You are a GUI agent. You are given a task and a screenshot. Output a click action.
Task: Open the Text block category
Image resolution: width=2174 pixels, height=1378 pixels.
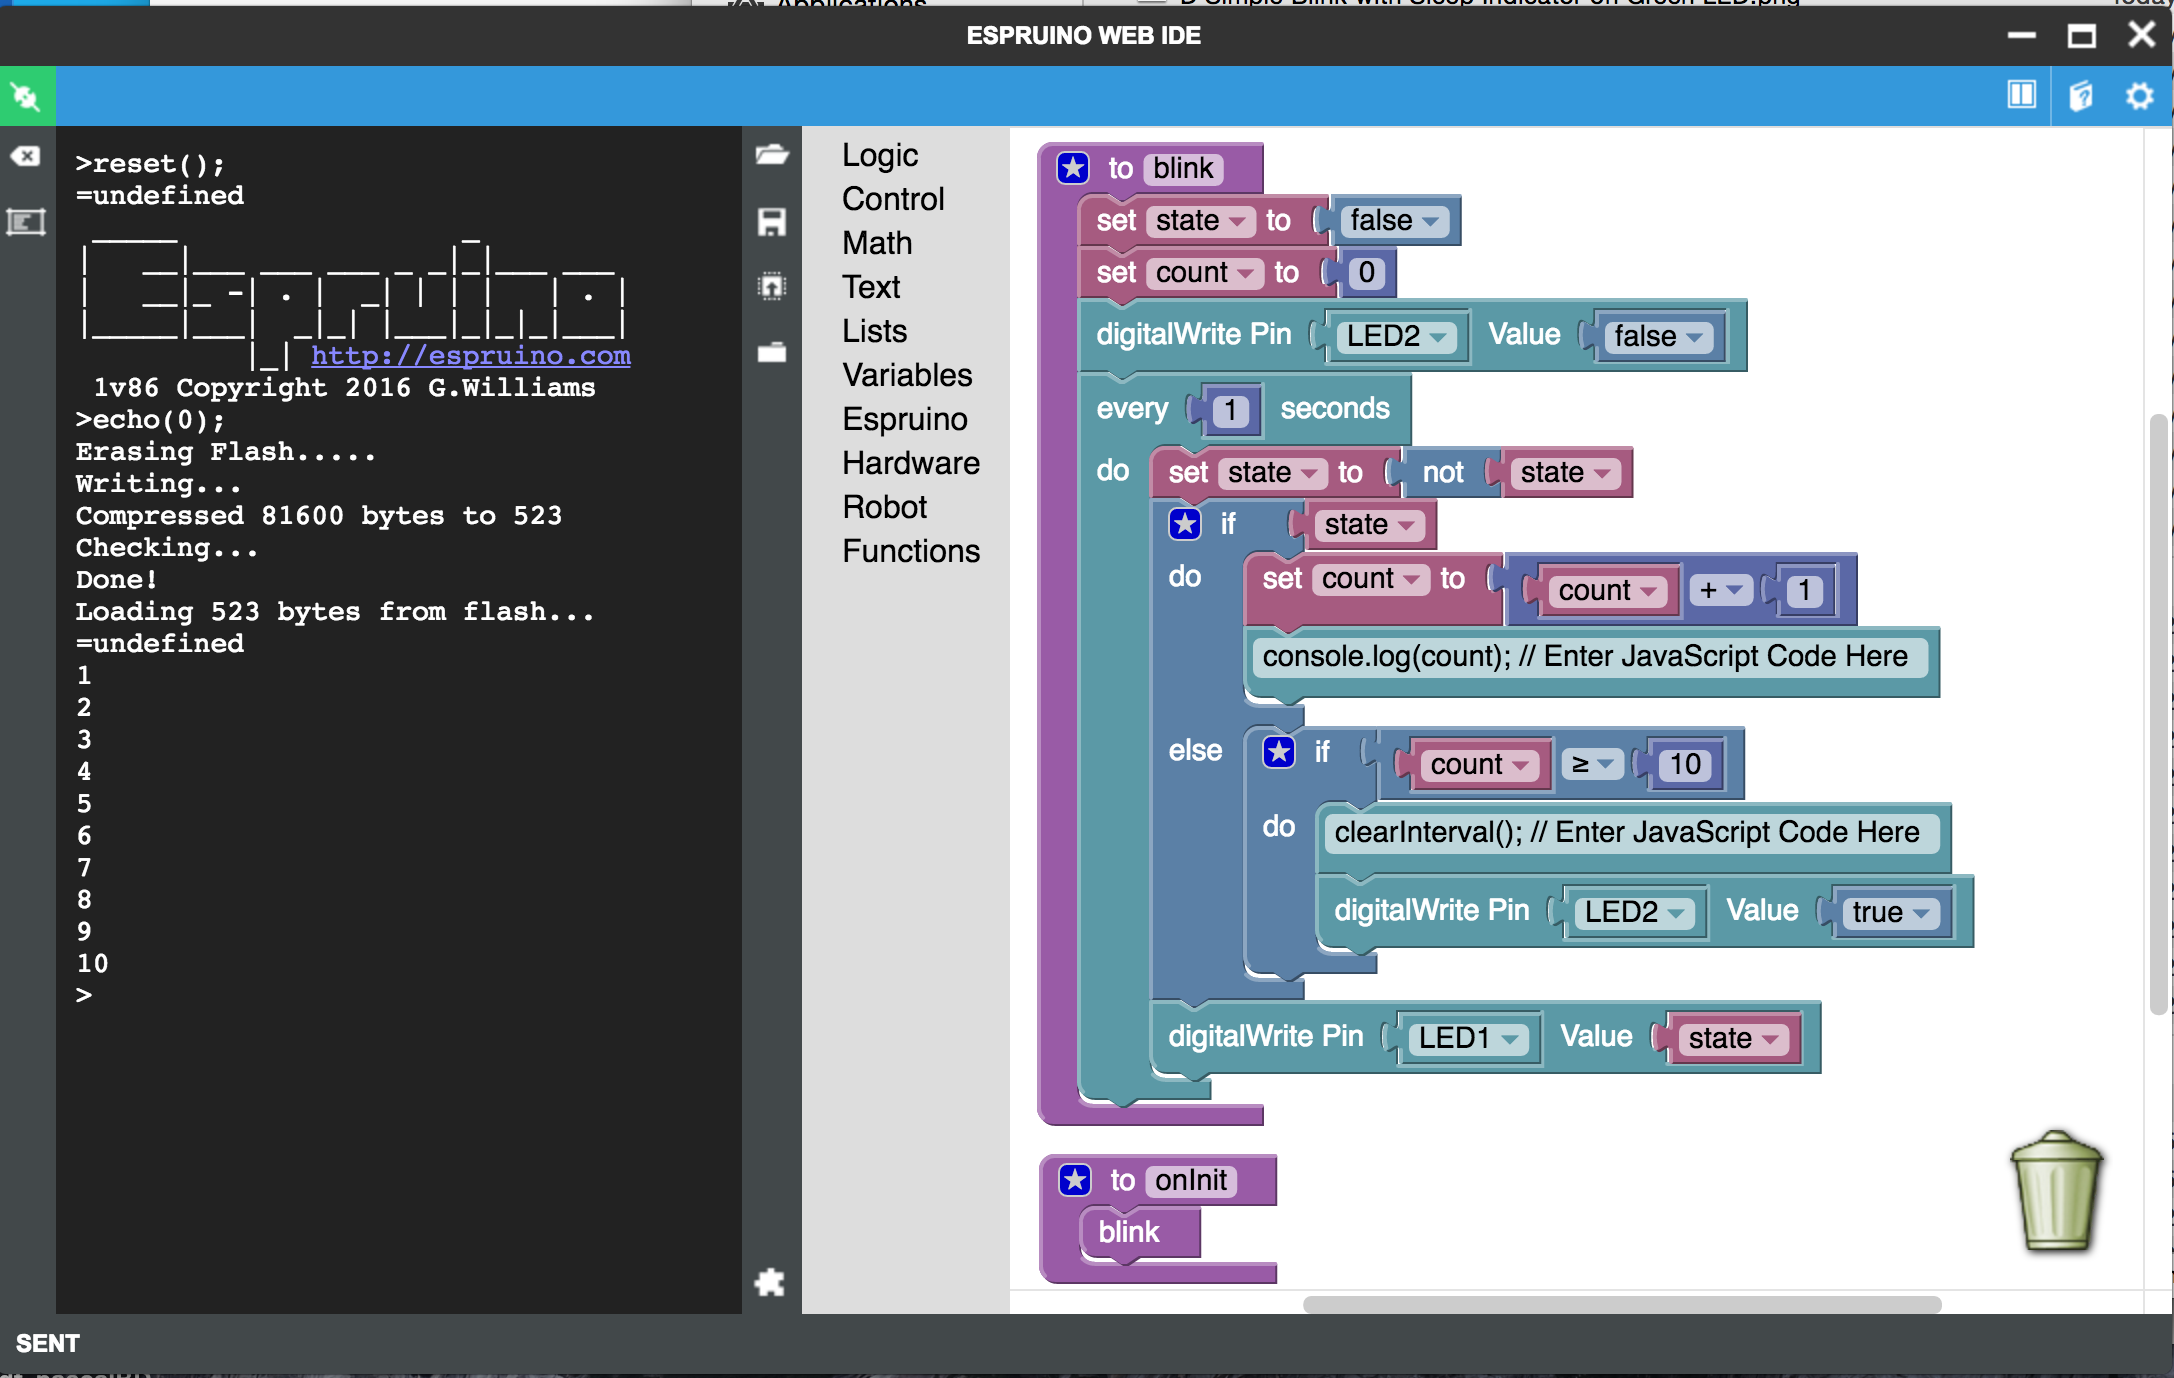[871, 287]
